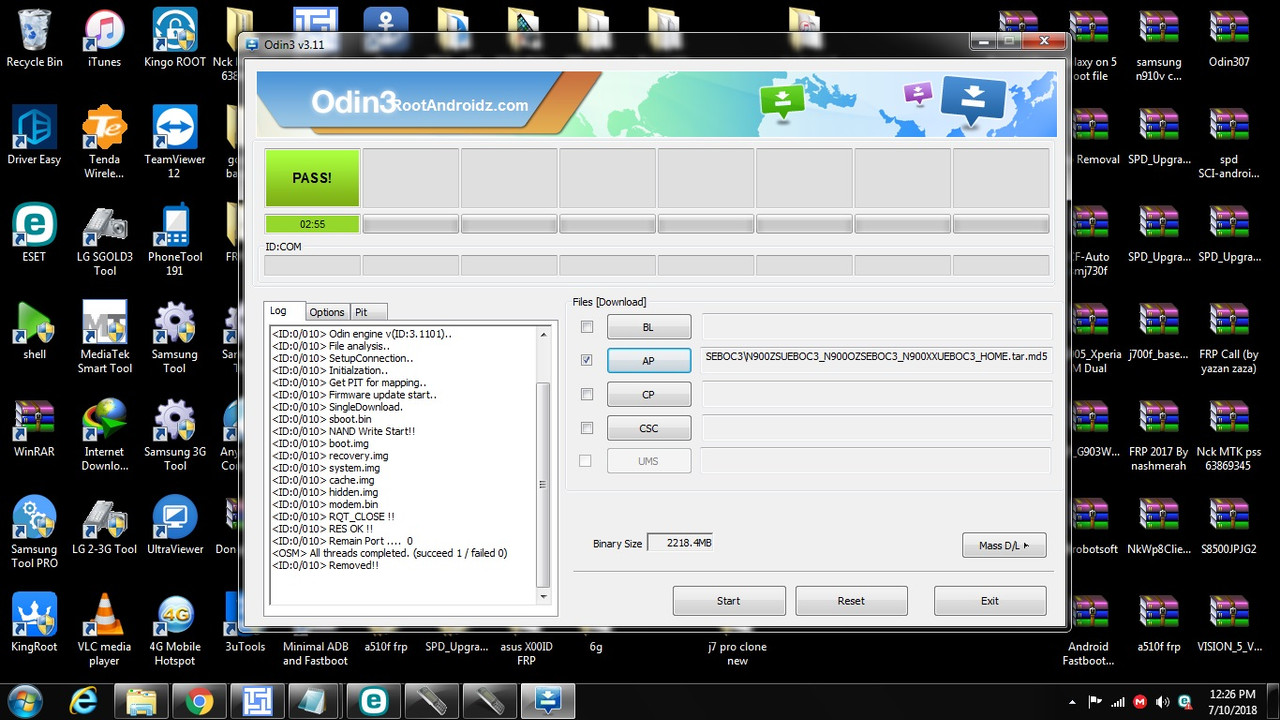Screen dimensions: 1280x720
Task: Click the CSC file browse button
Action: (x=649, y=429)
